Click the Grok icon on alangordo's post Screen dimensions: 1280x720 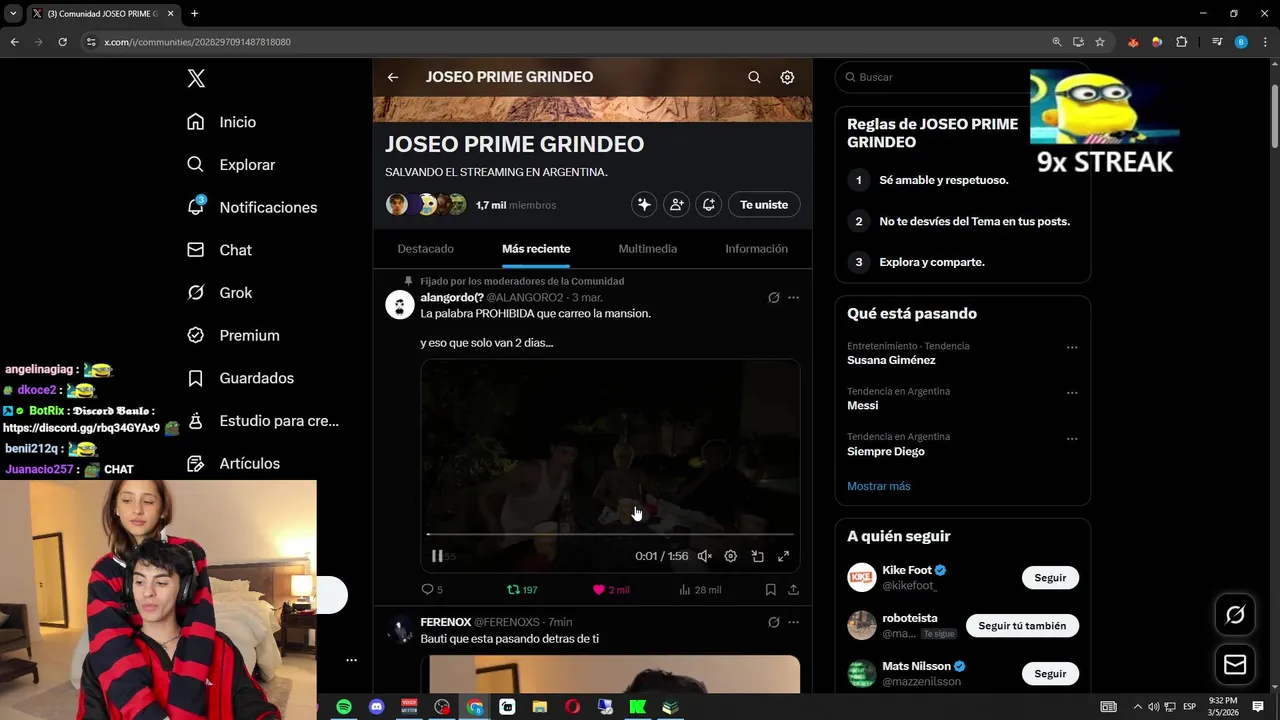[x=773, y=298]
